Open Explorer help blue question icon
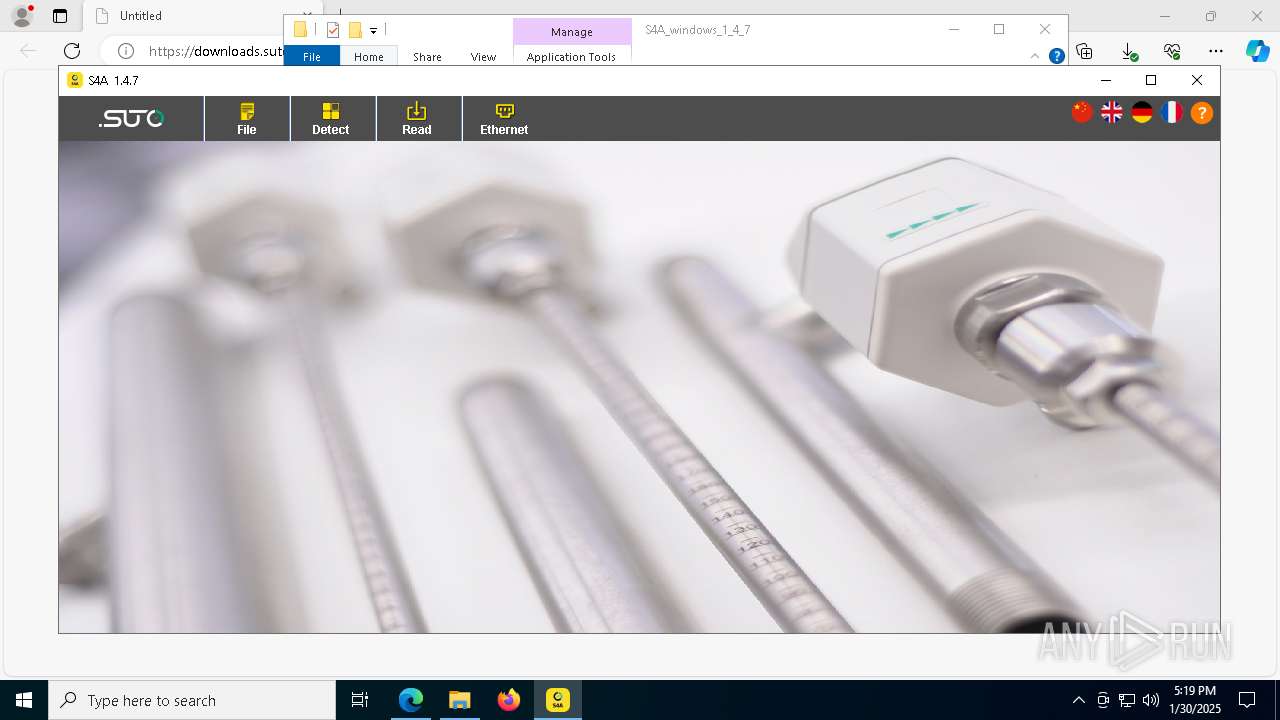 tap(1056, 57)
